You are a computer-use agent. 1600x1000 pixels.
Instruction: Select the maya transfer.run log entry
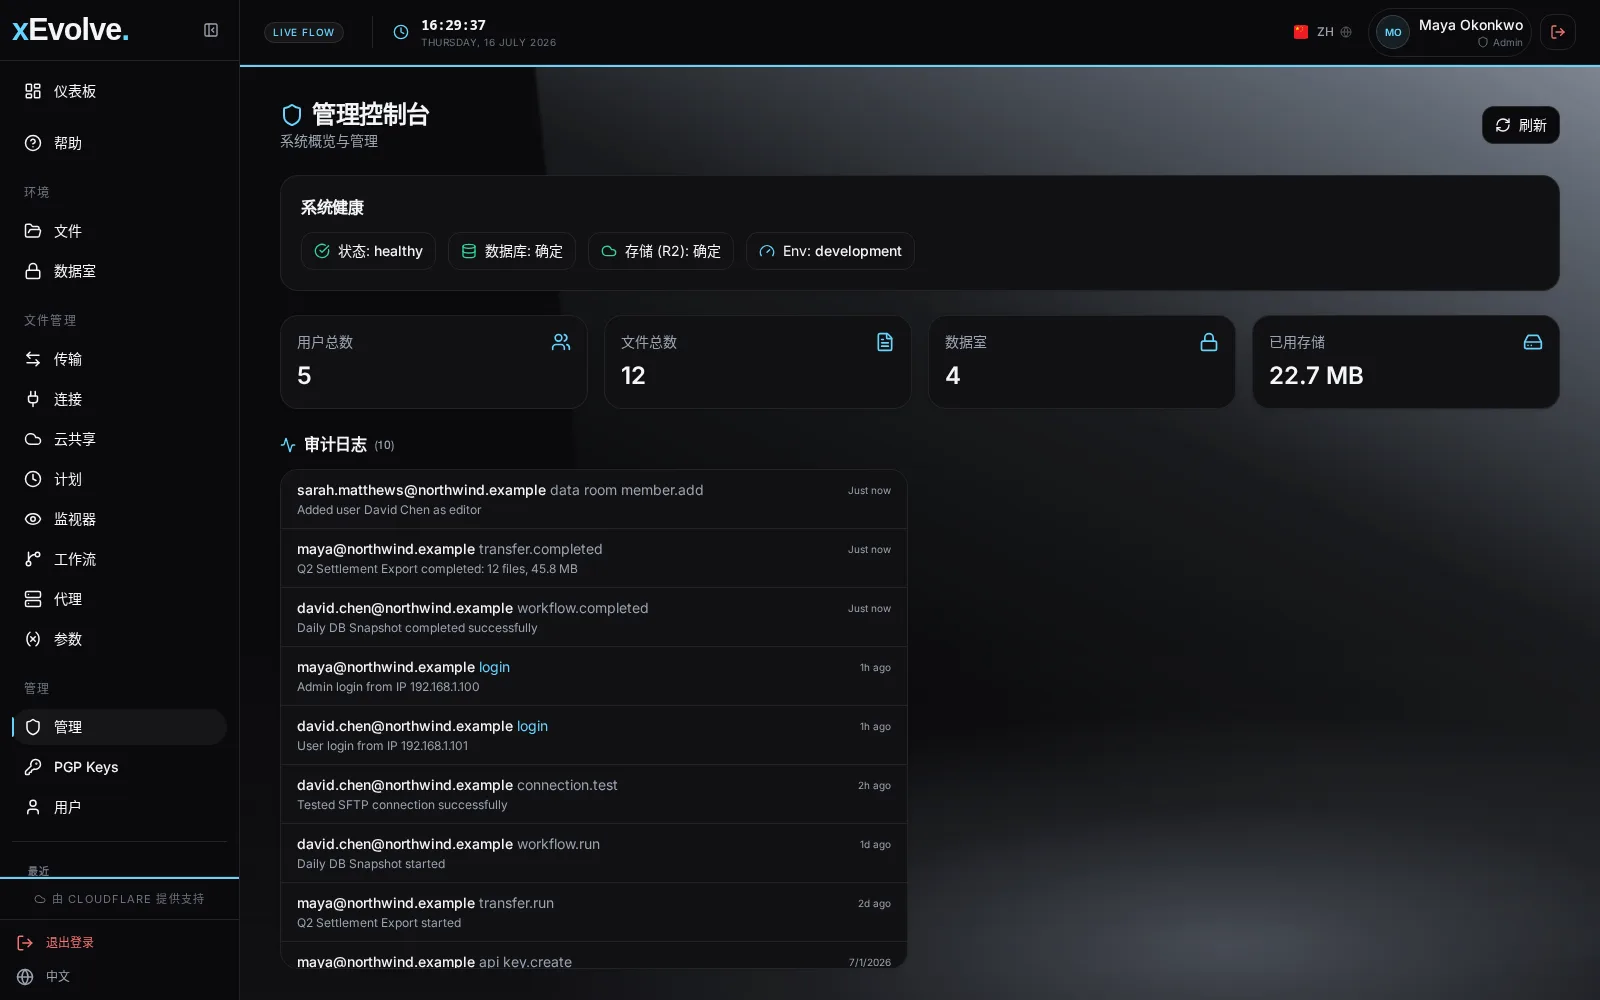[x=594, y=912]
